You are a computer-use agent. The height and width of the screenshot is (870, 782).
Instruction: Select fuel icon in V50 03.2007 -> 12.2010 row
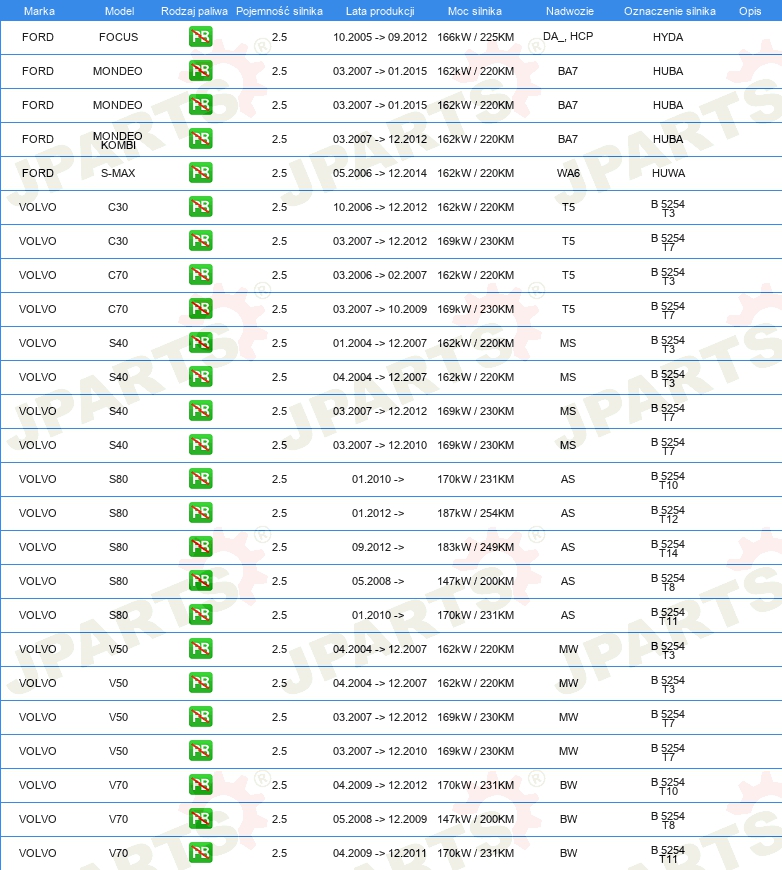pos(200,751)
